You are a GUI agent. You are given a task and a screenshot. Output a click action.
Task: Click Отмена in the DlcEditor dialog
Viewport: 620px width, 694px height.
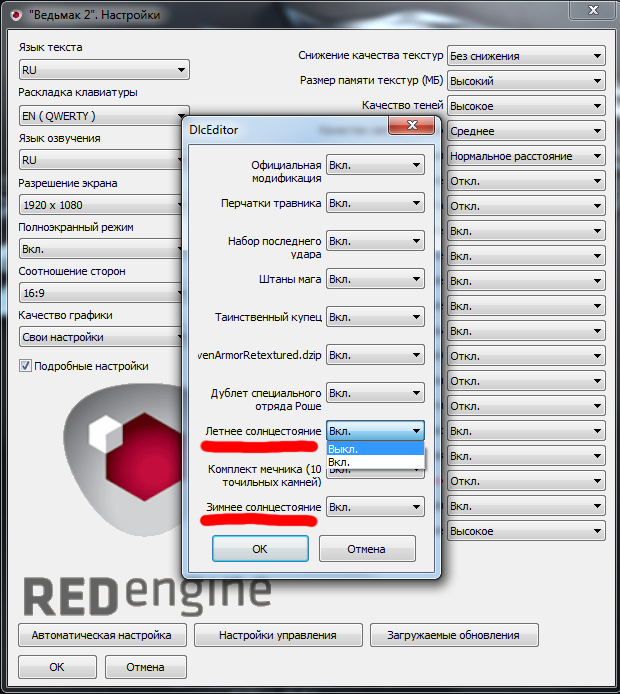point(367,549)
